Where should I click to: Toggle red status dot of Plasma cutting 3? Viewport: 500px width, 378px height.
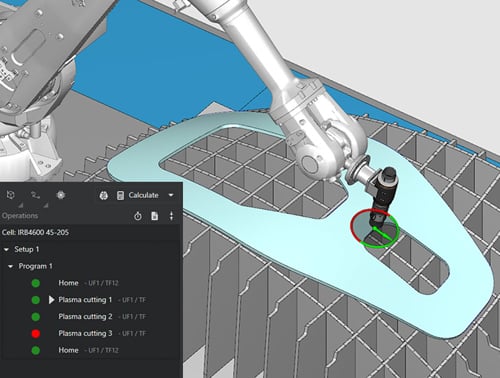point(36,333)
